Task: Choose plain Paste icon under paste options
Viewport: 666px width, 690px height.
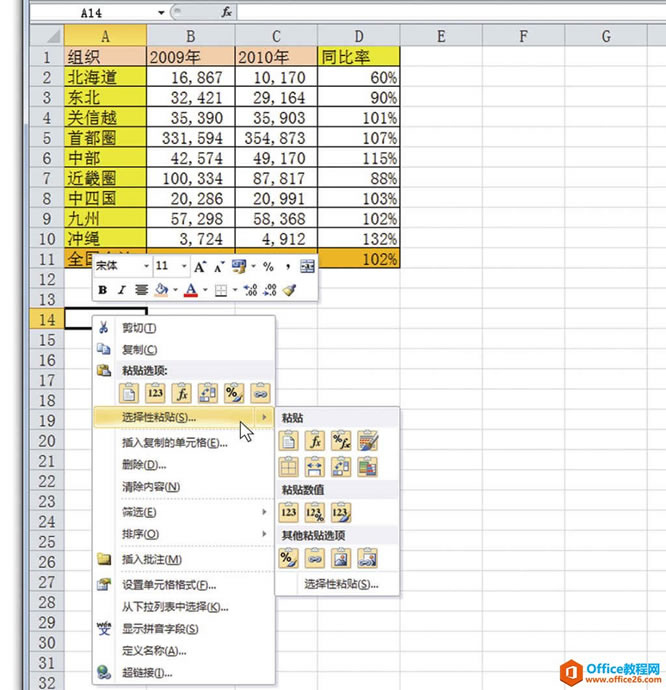Action: (129, 393)
